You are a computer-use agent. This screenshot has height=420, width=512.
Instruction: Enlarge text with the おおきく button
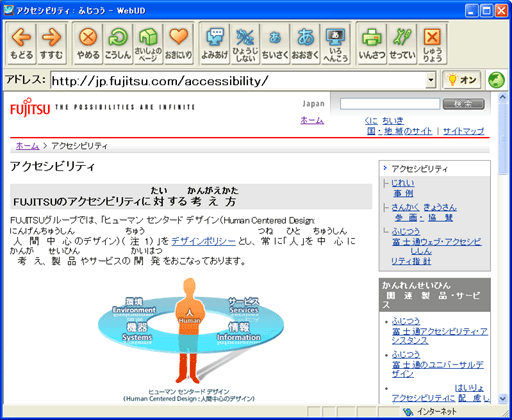pyautogui.click(x=305, y=44)
